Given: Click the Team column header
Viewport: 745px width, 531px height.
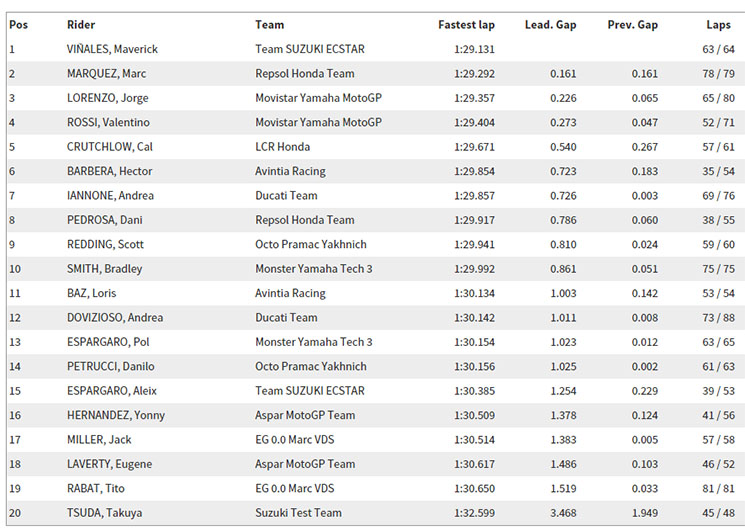Looking at the screenshot, I should (x=269, y=25).
